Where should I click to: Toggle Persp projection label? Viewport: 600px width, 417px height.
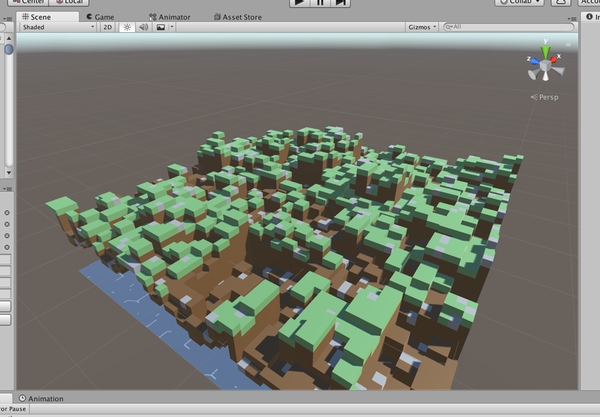coord(545,97)
